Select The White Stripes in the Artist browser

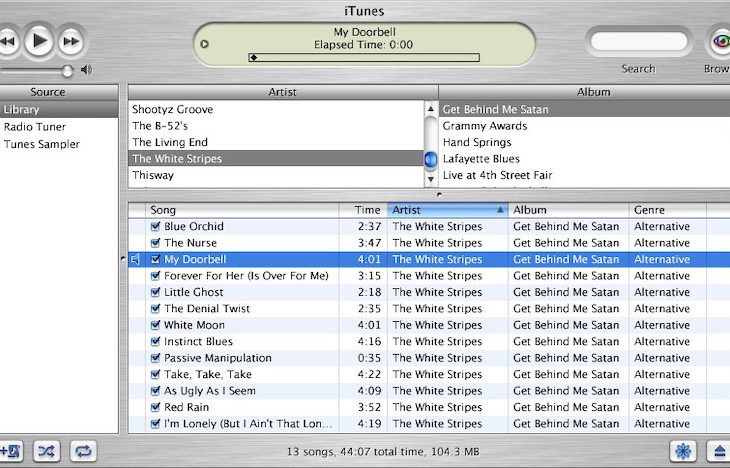pyautogui.click(x=276, y=158)
